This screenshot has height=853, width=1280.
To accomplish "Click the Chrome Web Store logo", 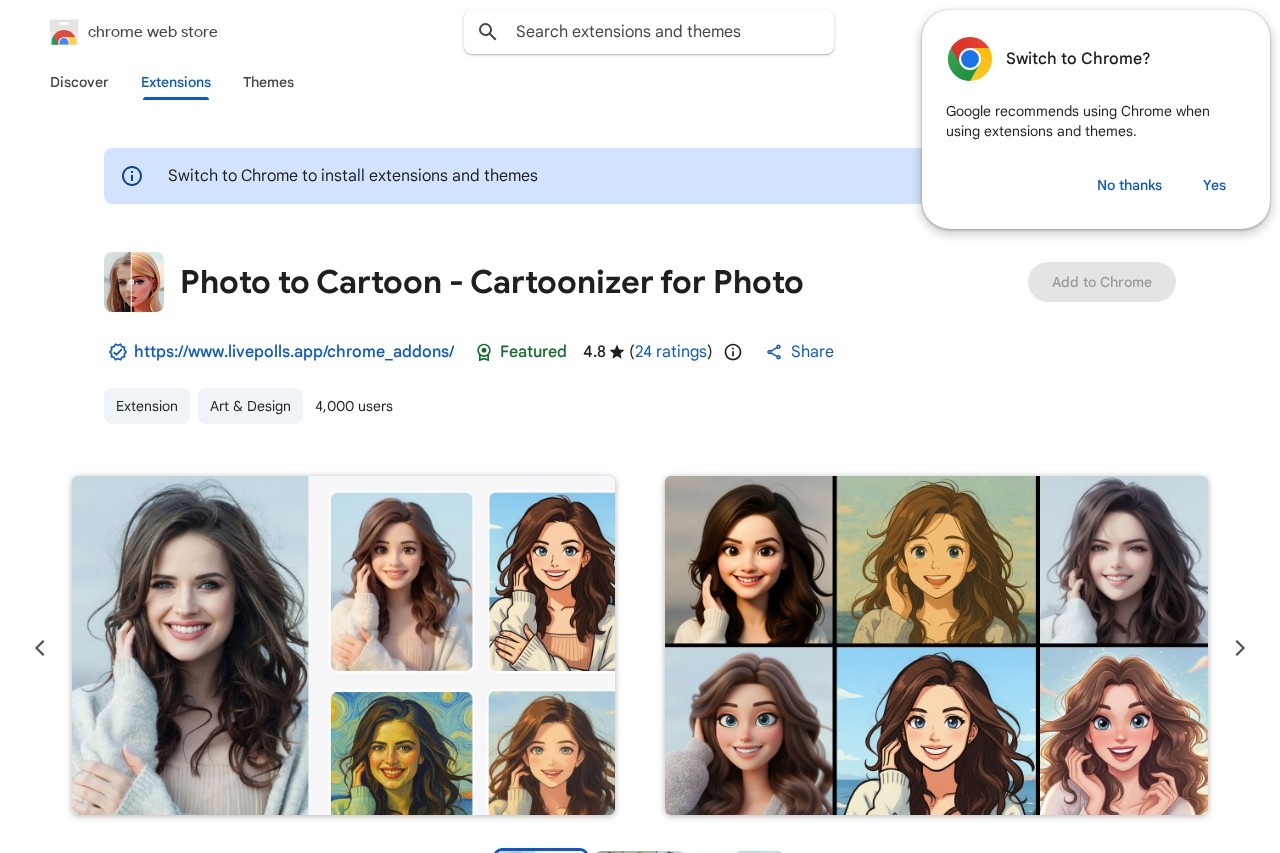I will (x=64, y=32).
